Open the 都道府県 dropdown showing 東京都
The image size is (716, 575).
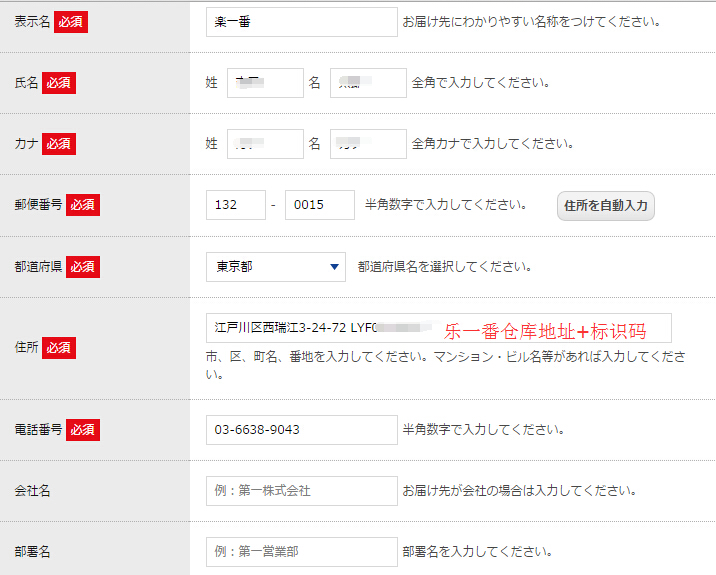pyautogui.click(x=275, y=267)
